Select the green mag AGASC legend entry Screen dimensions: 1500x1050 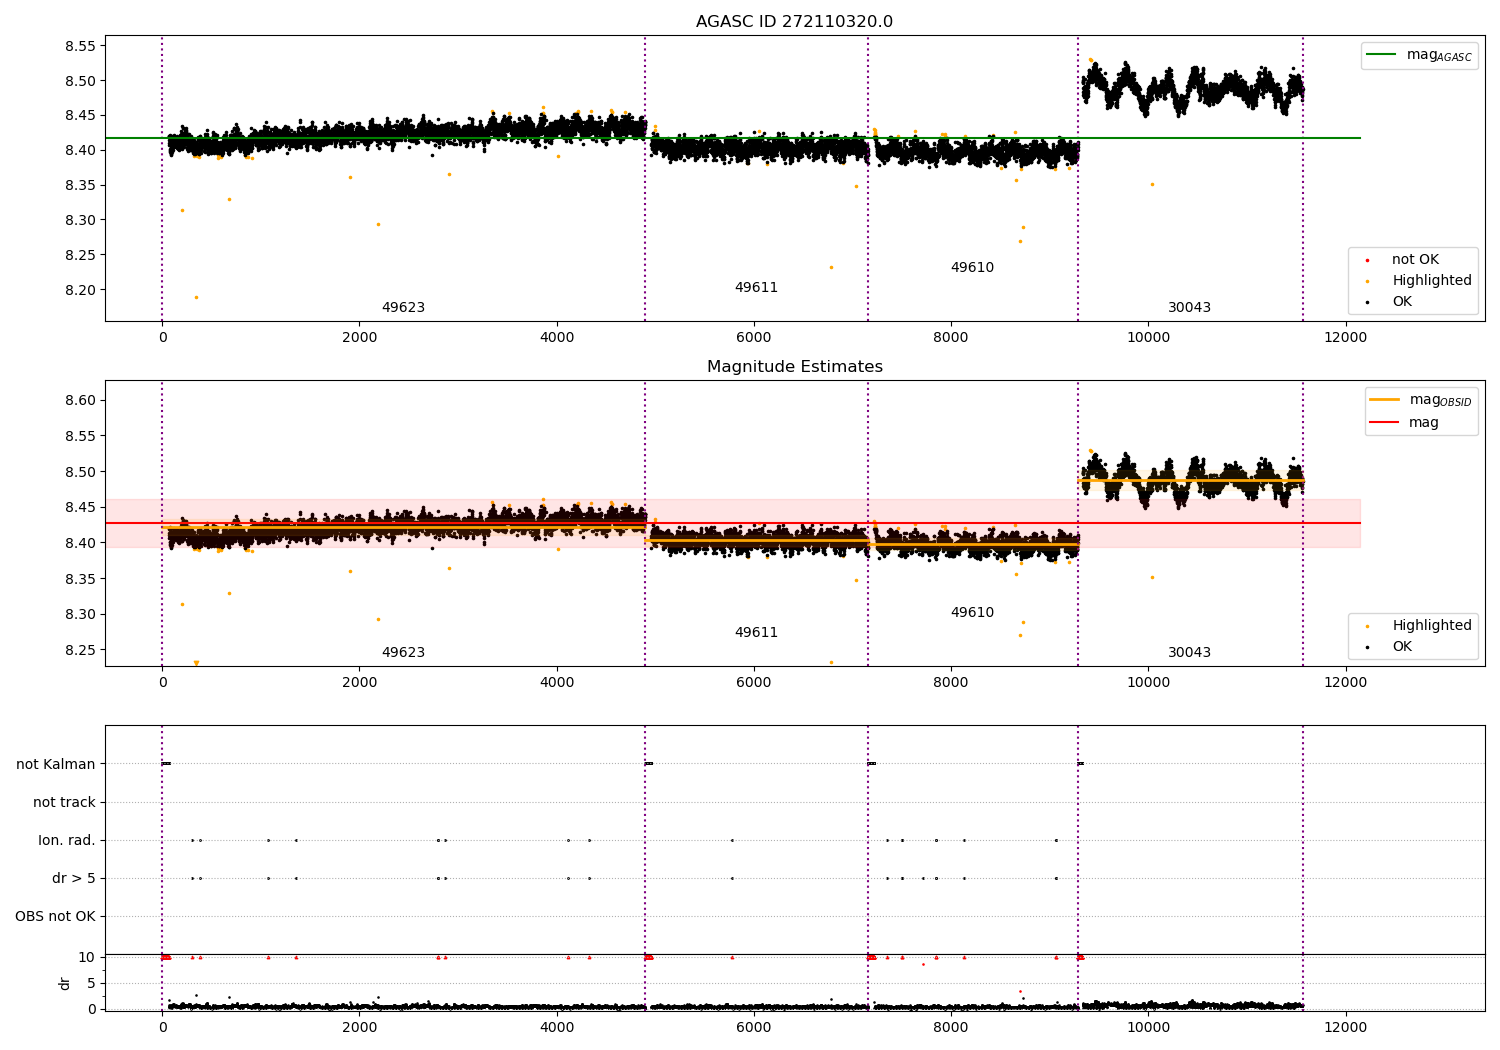[x=1419, y=55]
